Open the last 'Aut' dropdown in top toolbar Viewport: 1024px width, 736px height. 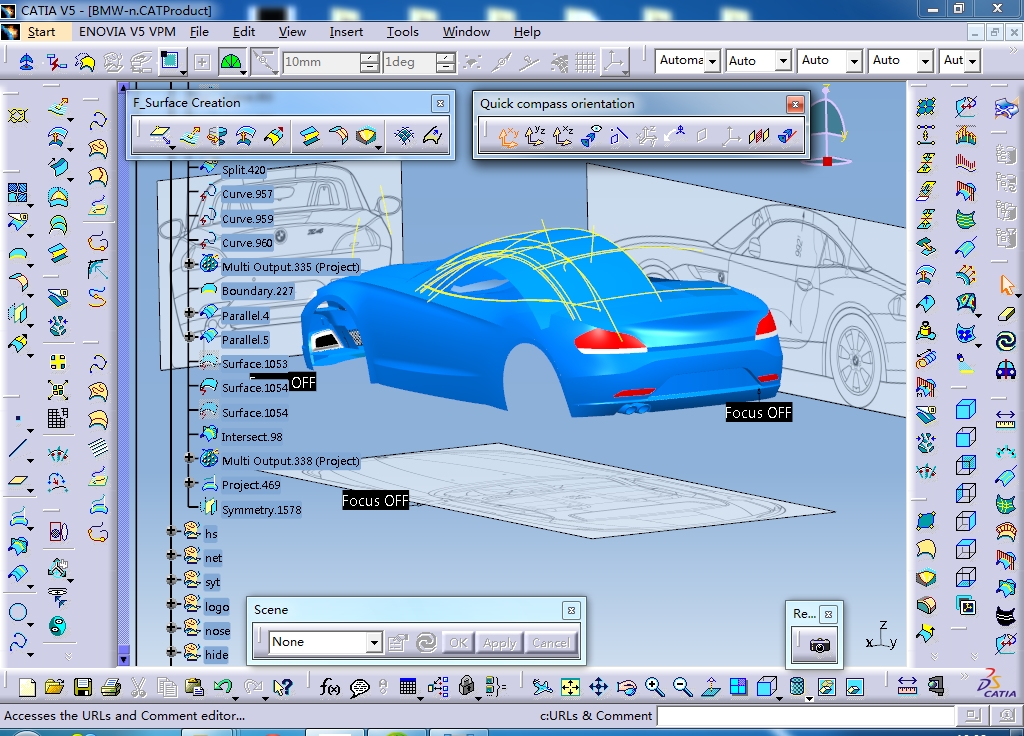972,61
